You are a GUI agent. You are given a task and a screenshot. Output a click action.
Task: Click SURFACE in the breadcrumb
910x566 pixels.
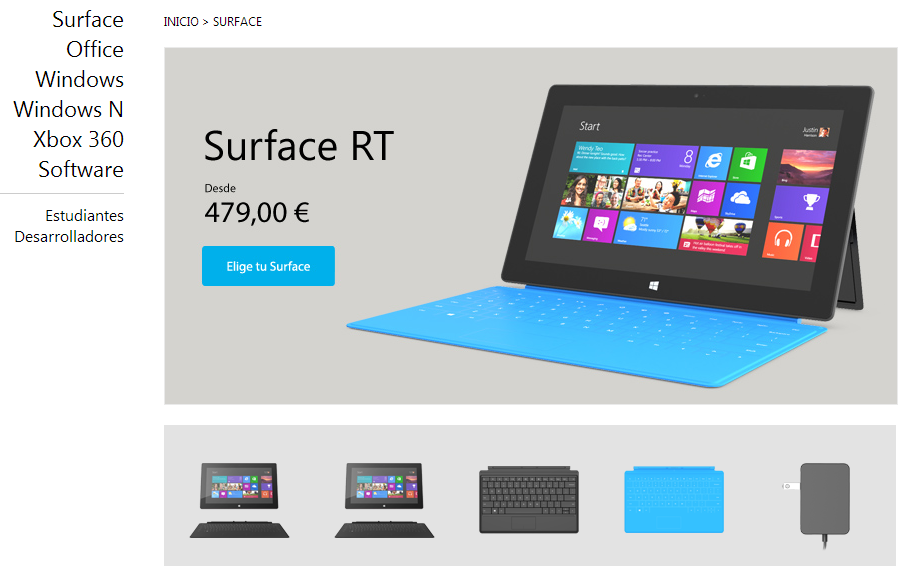pyautogui.click(x=237, y=22)
